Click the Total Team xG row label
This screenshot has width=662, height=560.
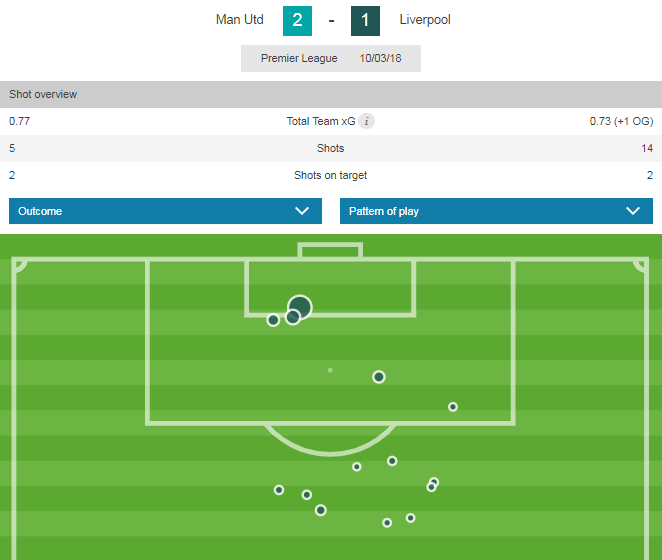(320, 121)
